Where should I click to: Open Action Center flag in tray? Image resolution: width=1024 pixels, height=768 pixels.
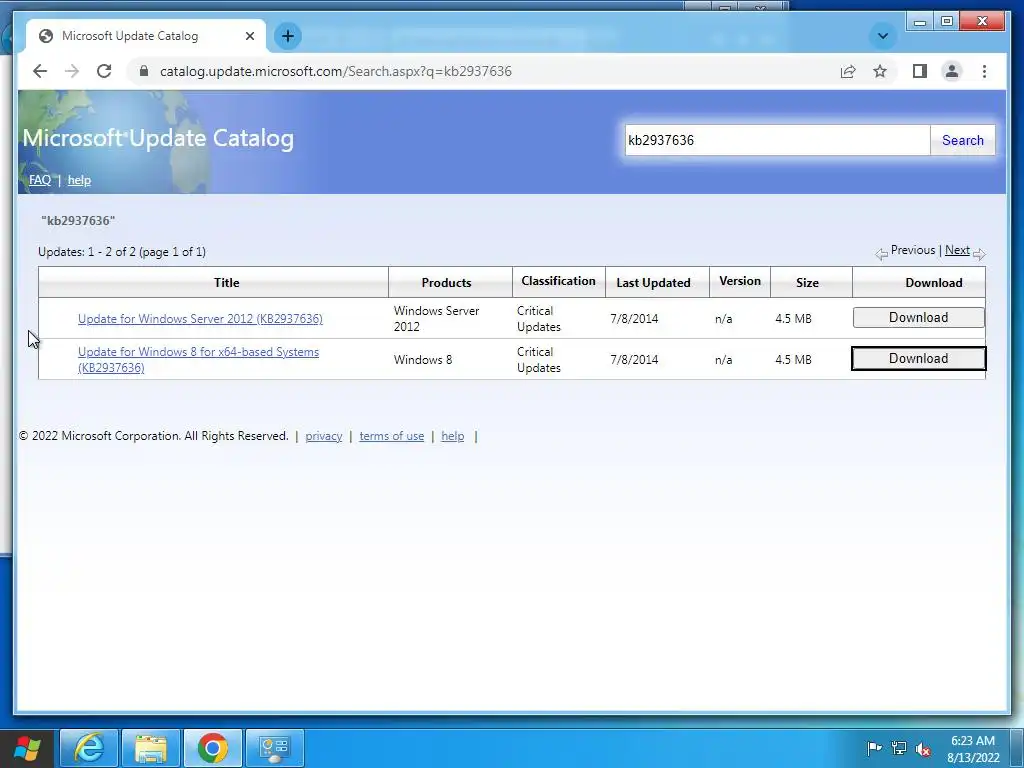(874, 748)
